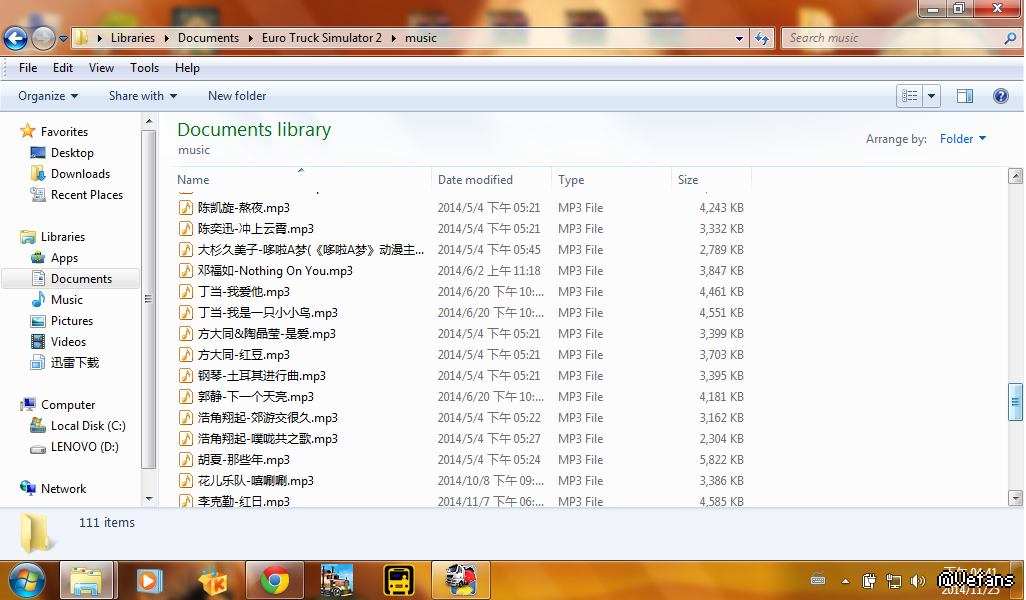Select Computer in navigation pane
Viewport: 1026px width, 600px height.
tap(58, 405)
